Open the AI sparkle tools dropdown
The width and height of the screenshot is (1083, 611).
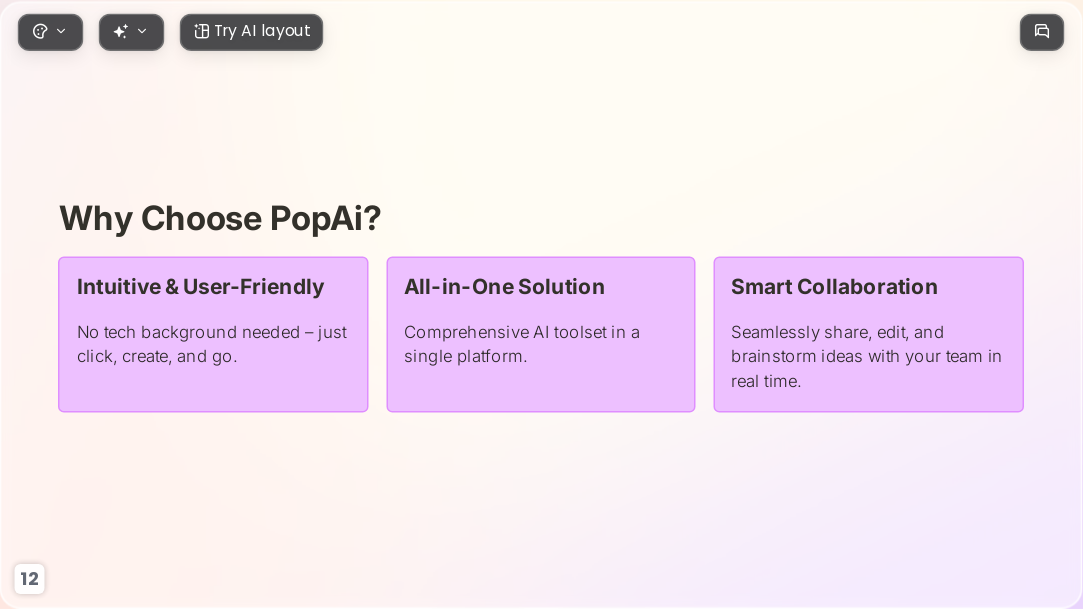pos(131,32)
